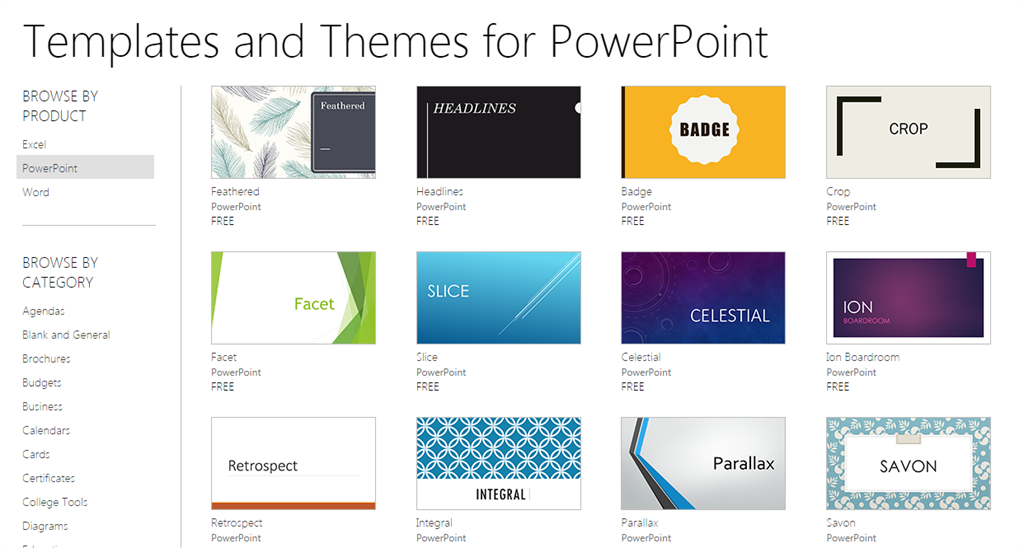Screen dimensions: 1024x548
Task: Click FREE label under Badge
Action: [x=632, y=221]
